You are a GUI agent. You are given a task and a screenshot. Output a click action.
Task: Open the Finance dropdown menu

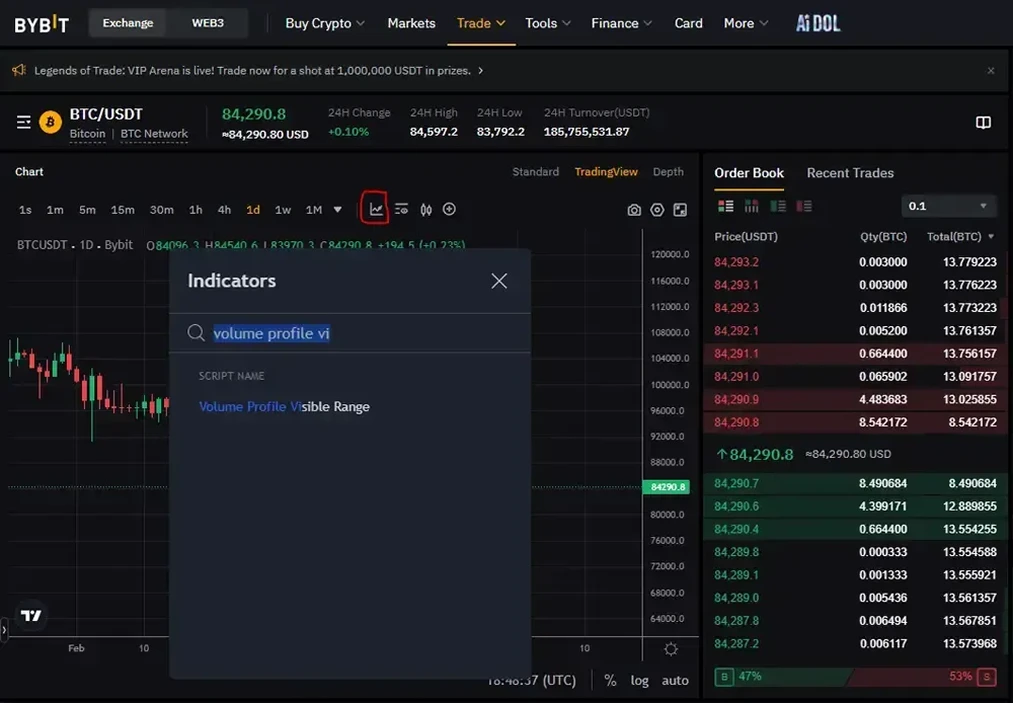(621, 23)
